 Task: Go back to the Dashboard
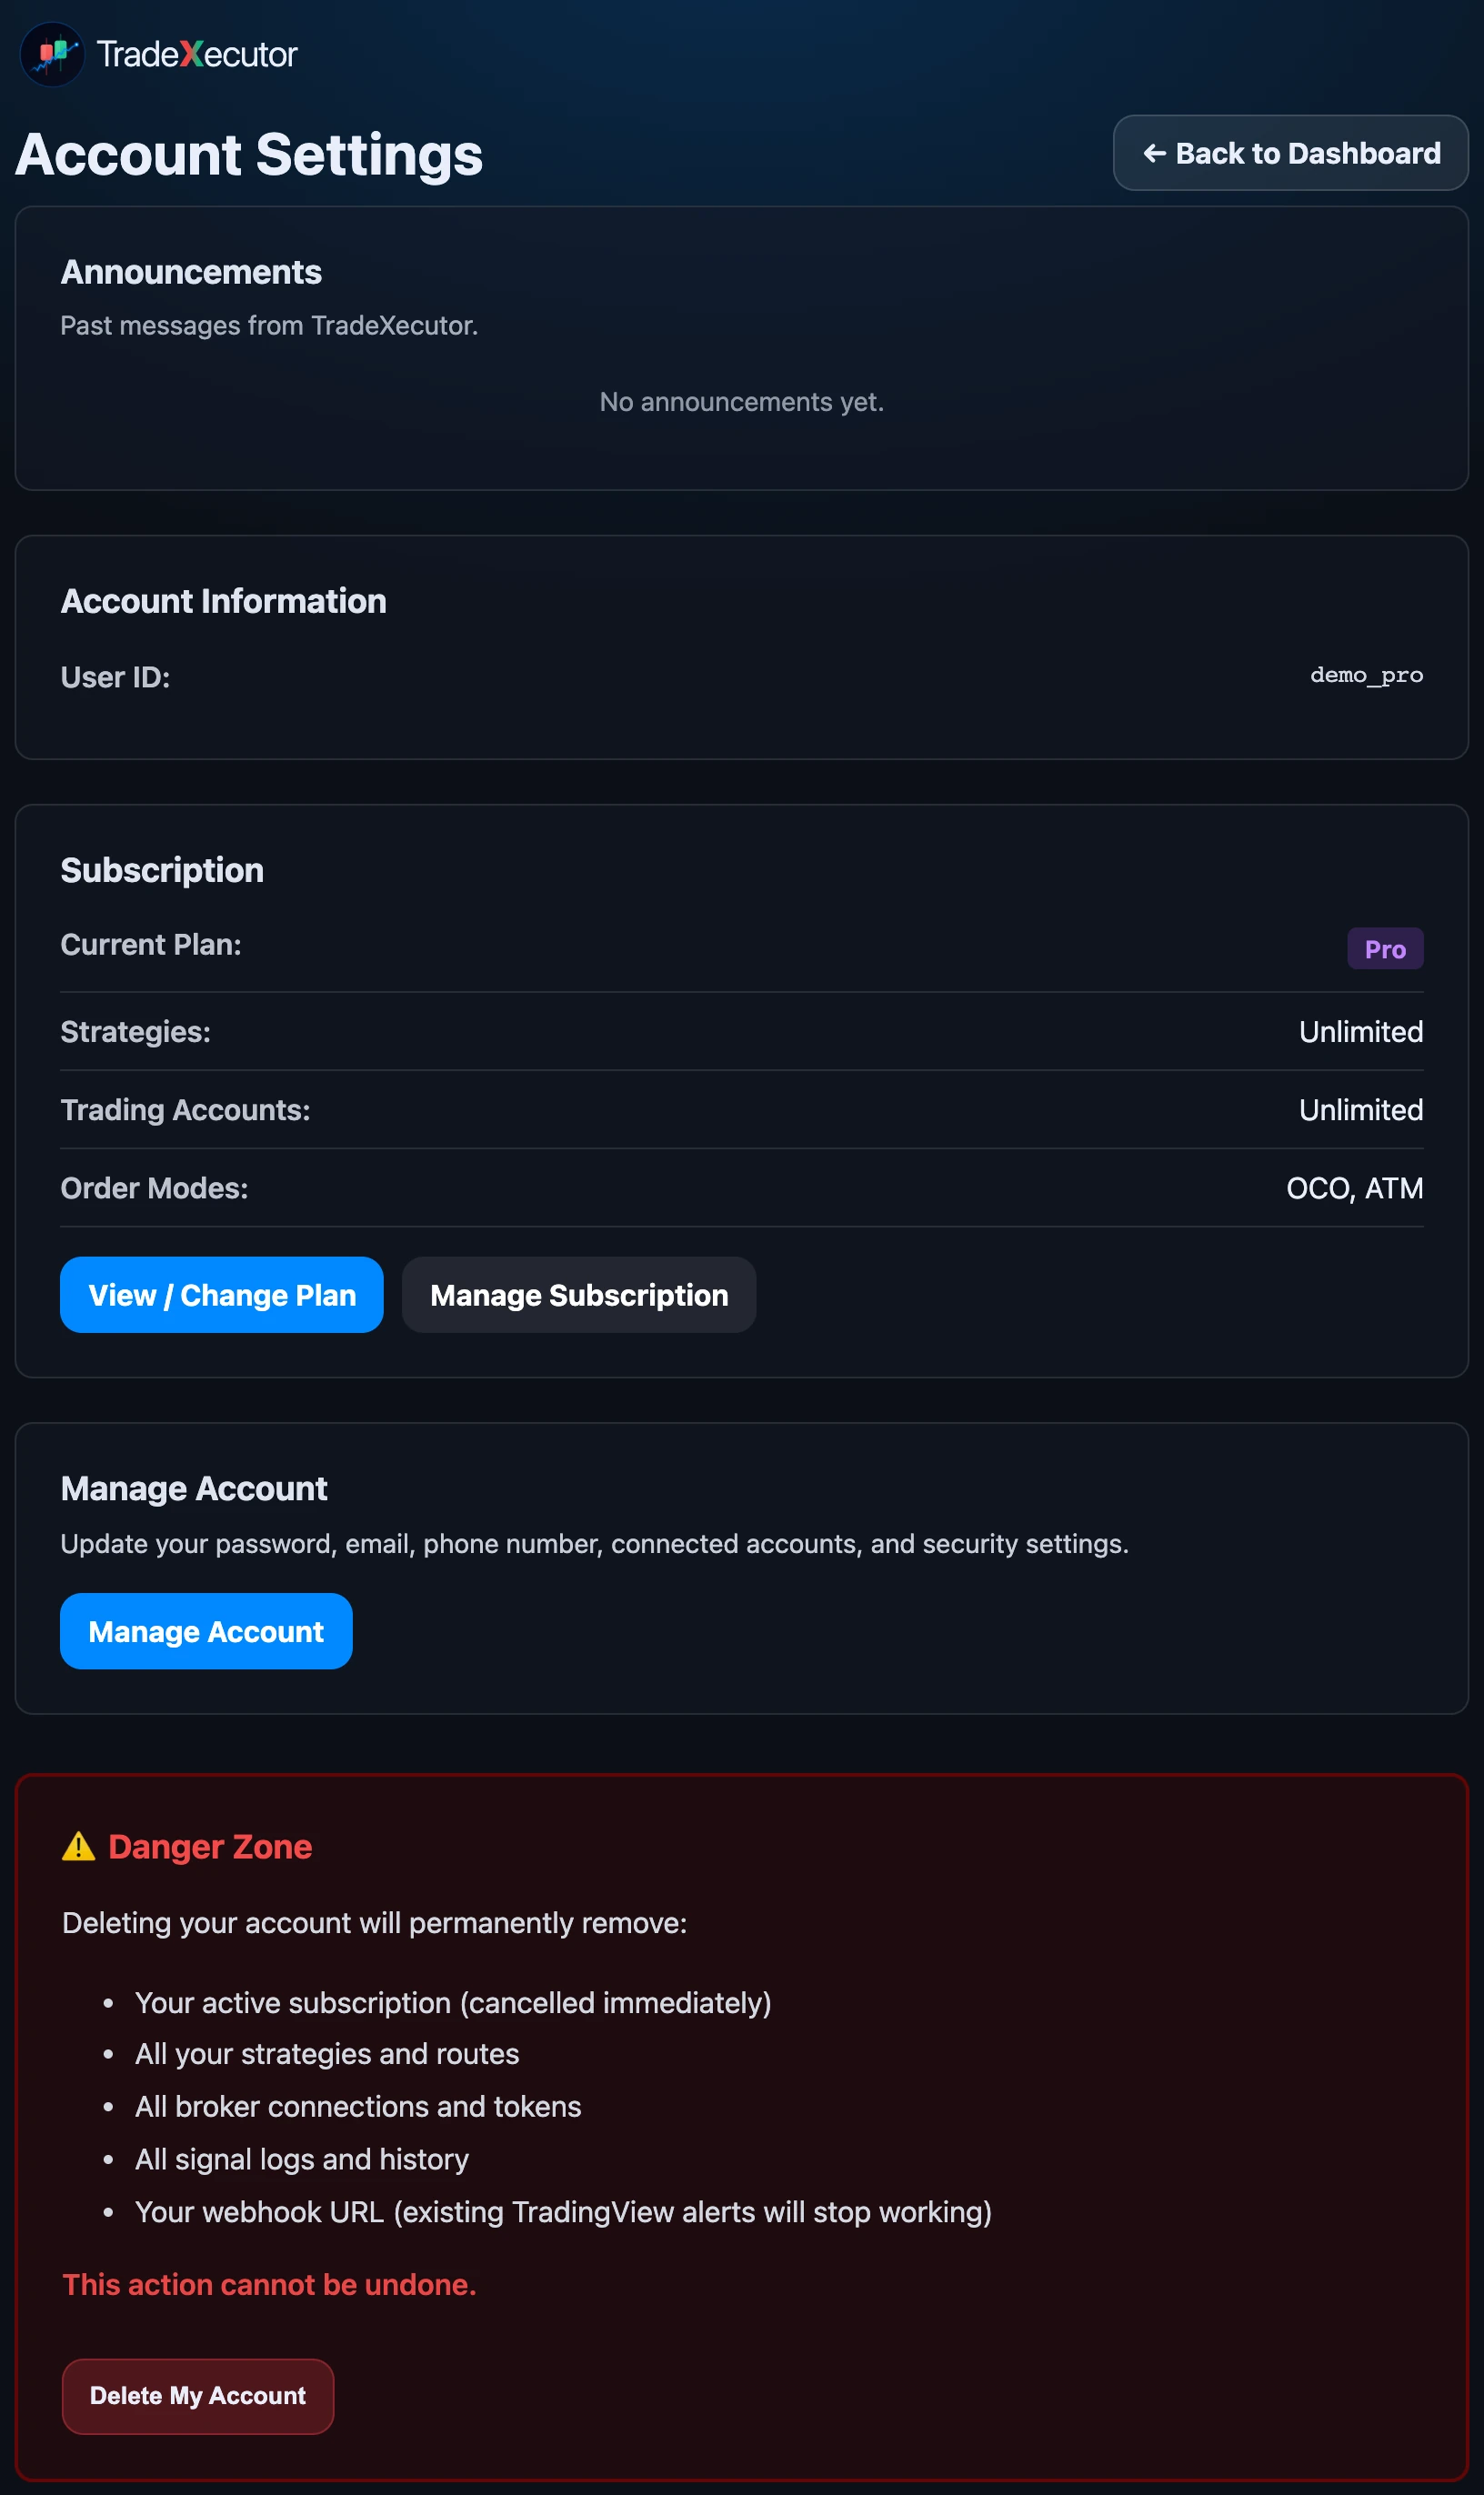coord(1290,153)
